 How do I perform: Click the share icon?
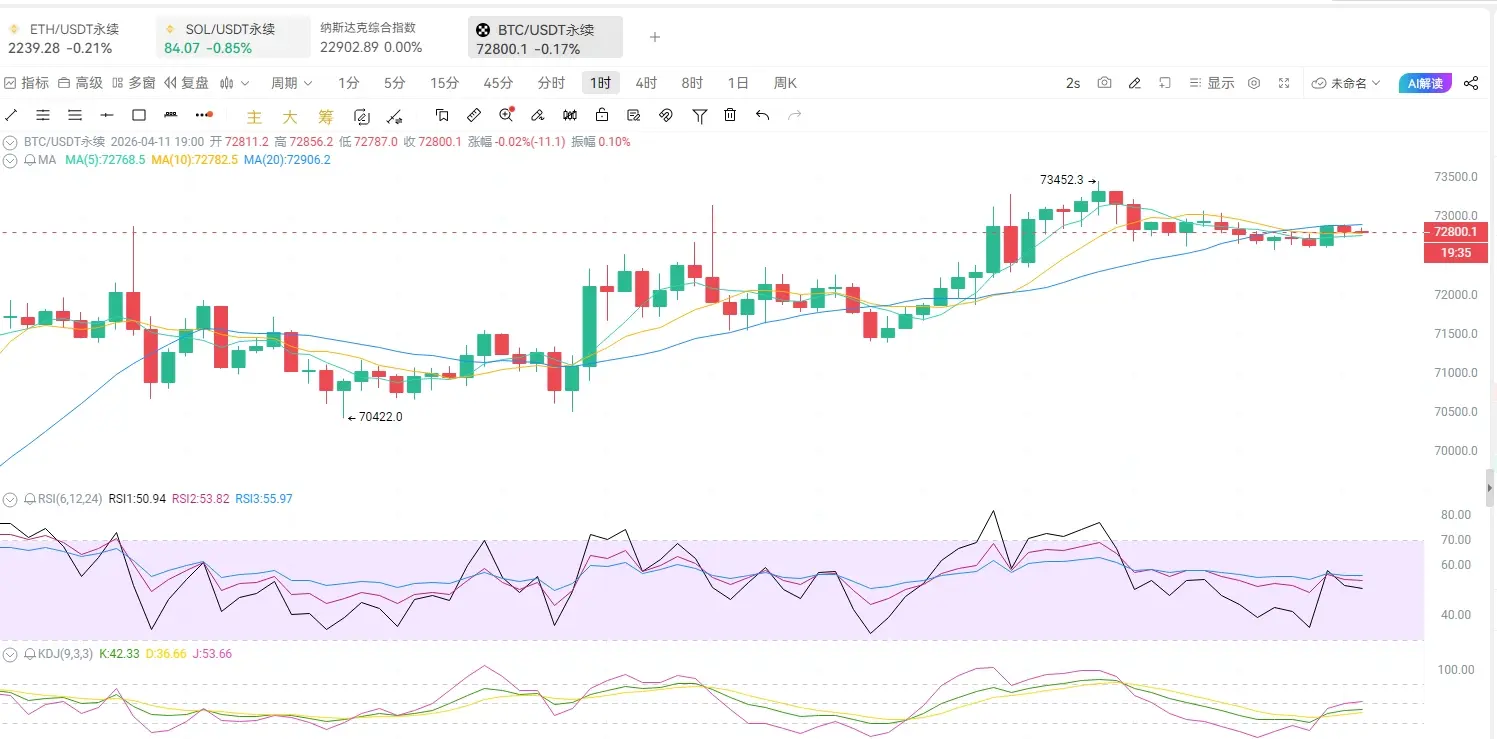tap(1471, 83)
